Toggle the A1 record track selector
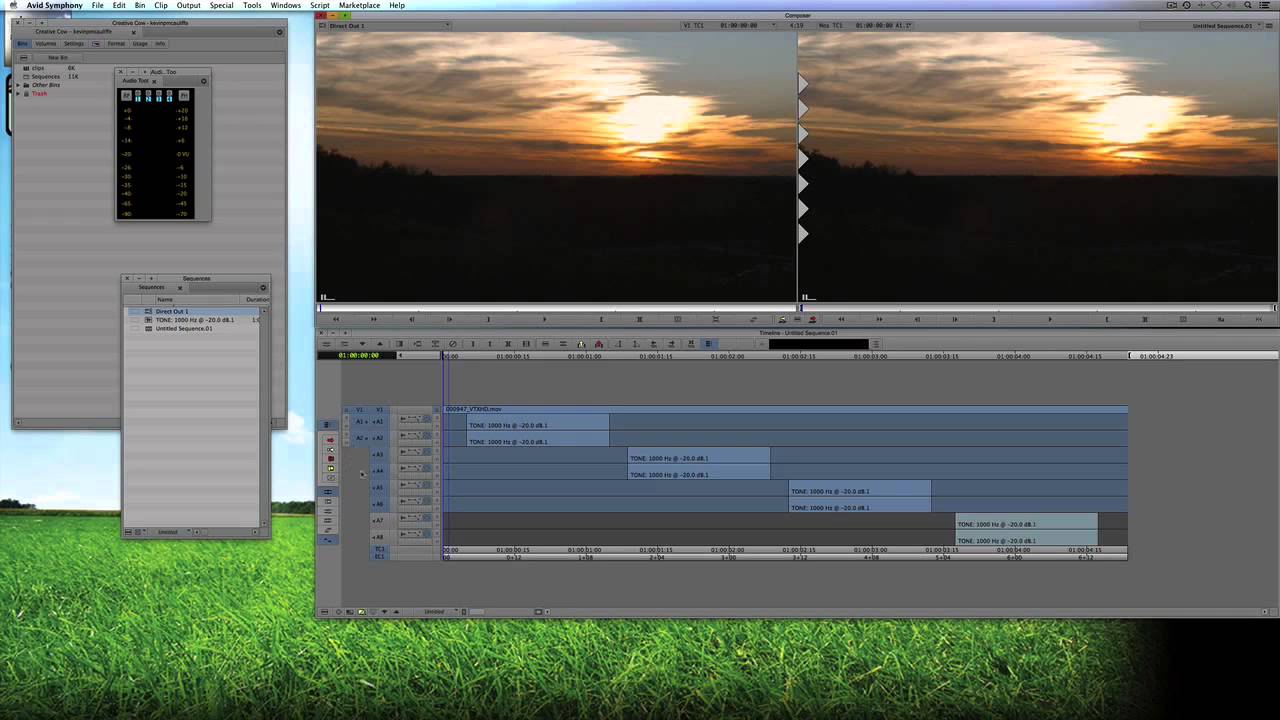Viewport: 1280px width, 720px height. point(378,422)
